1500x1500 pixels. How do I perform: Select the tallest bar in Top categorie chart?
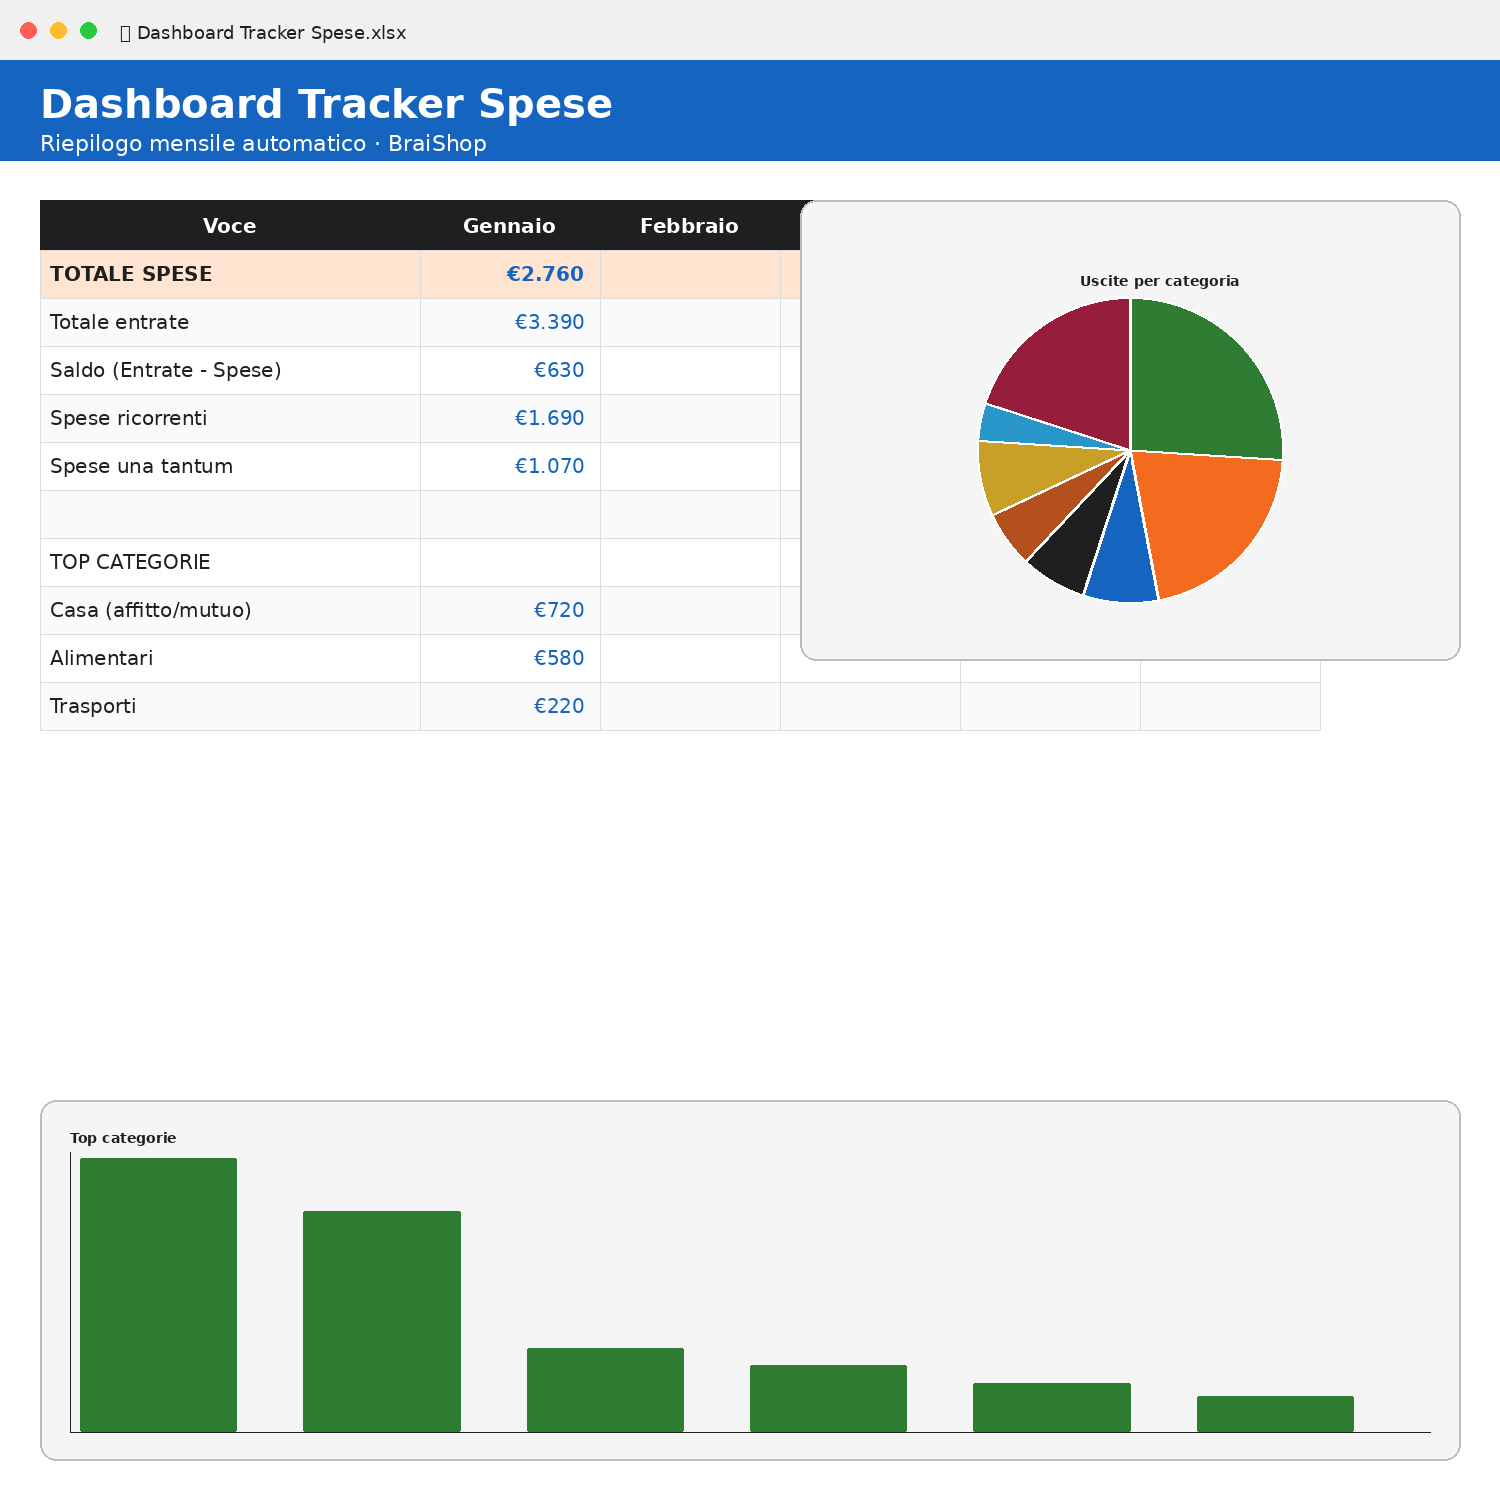coord(158,1295)
